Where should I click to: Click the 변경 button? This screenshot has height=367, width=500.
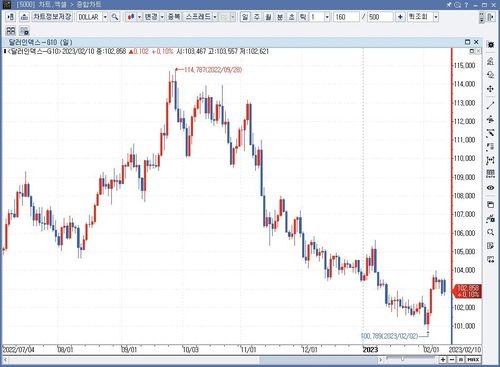tap(151, 17)
